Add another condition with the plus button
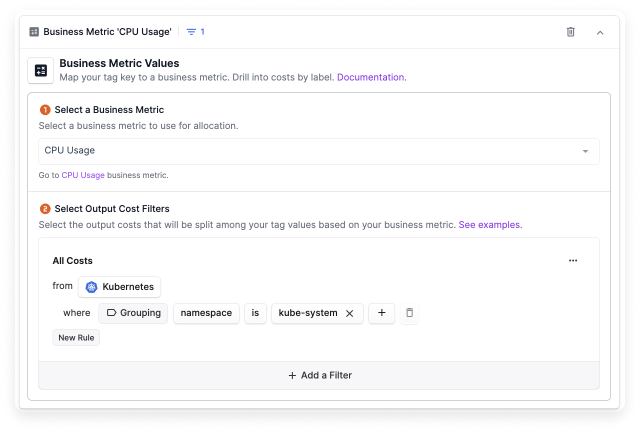640x432 pixels. coord(382,313)
